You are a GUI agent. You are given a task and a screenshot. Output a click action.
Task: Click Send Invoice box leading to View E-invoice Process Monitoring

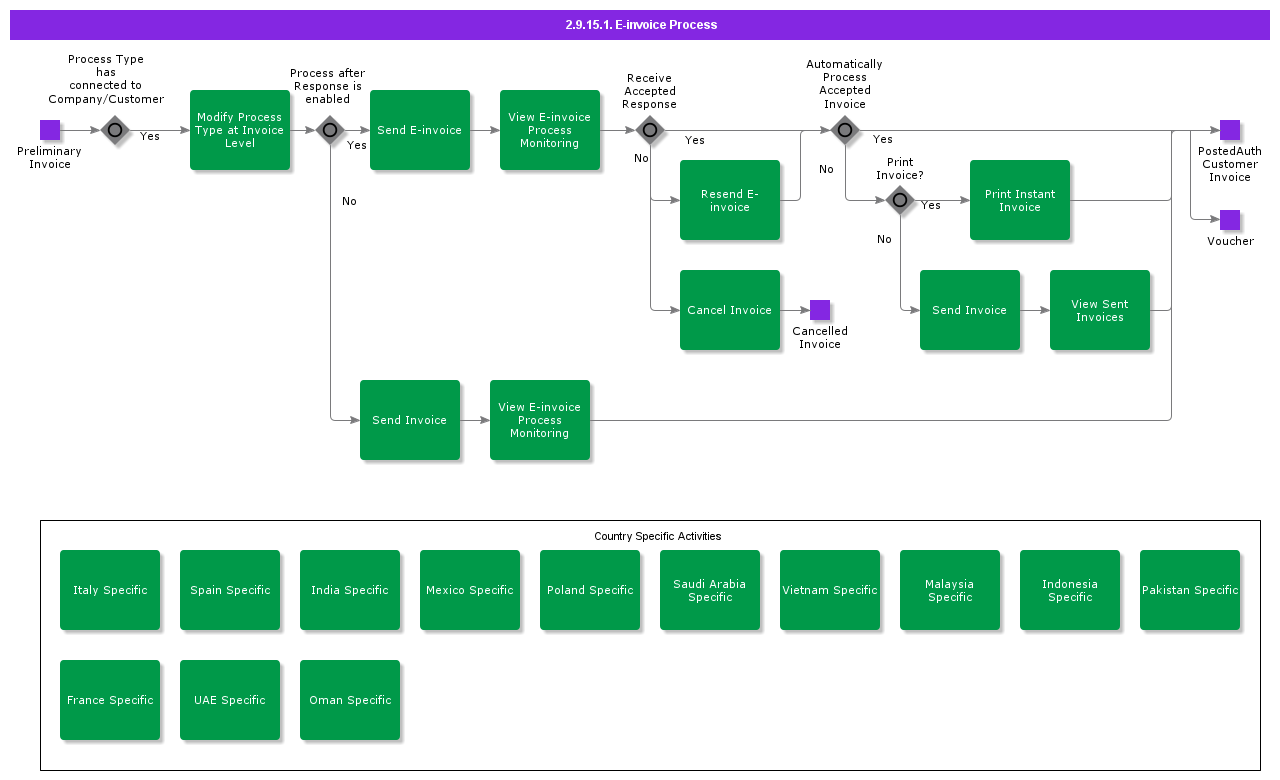point(410,420)
